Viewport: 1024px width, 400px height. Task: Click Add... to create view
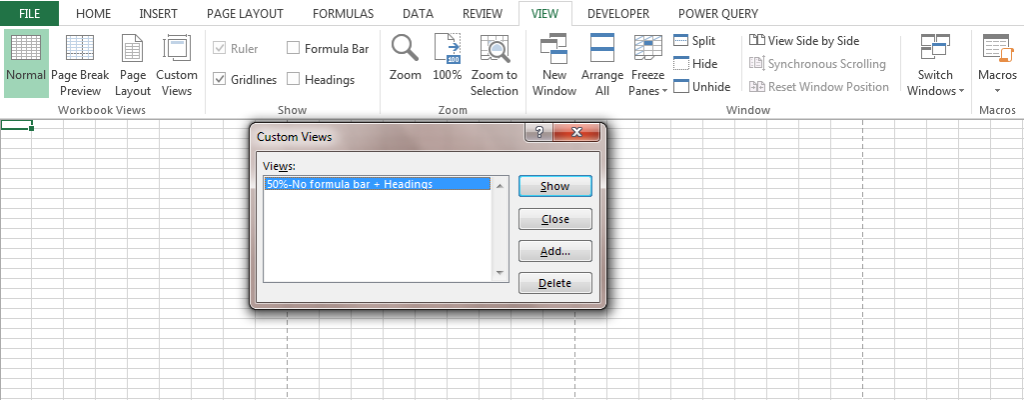click(555, 251)
